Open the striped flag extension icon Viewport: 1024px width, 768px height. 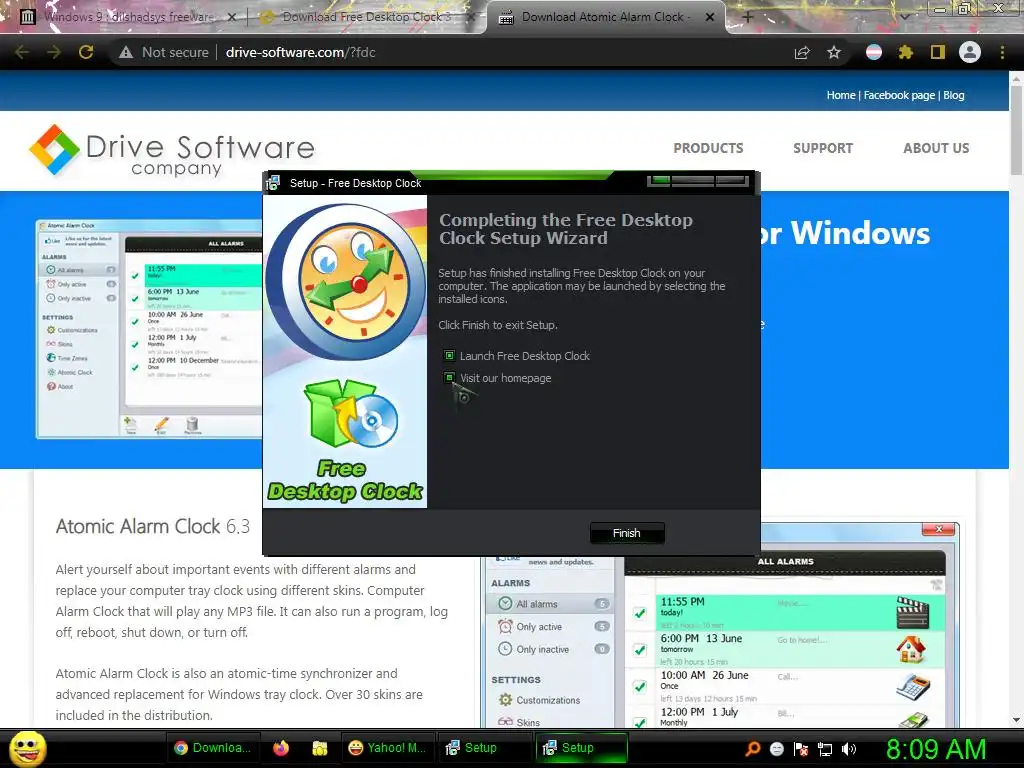[x=874, y=52]
